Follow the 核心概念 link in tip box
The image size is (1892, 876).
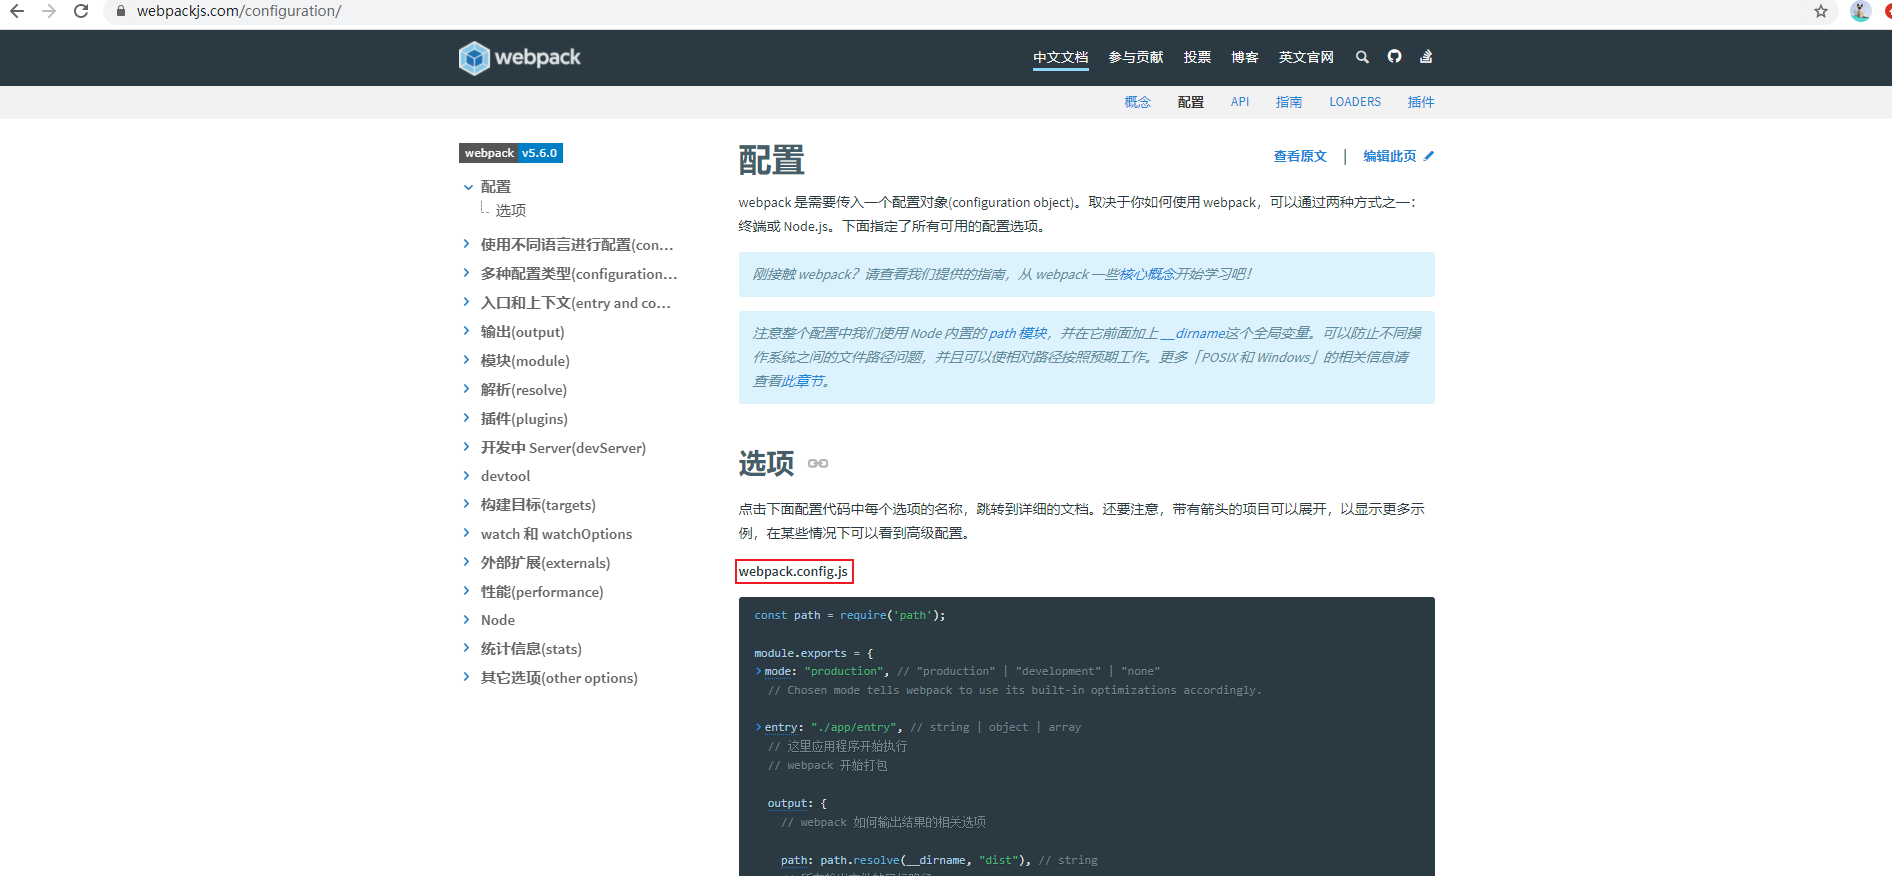(x=1147, y=274)
